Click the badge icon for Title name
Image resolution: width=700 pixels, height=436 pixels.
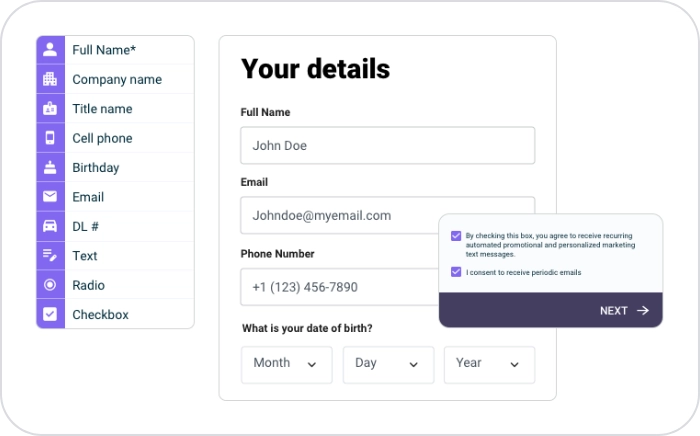click(x=50, y=109)
